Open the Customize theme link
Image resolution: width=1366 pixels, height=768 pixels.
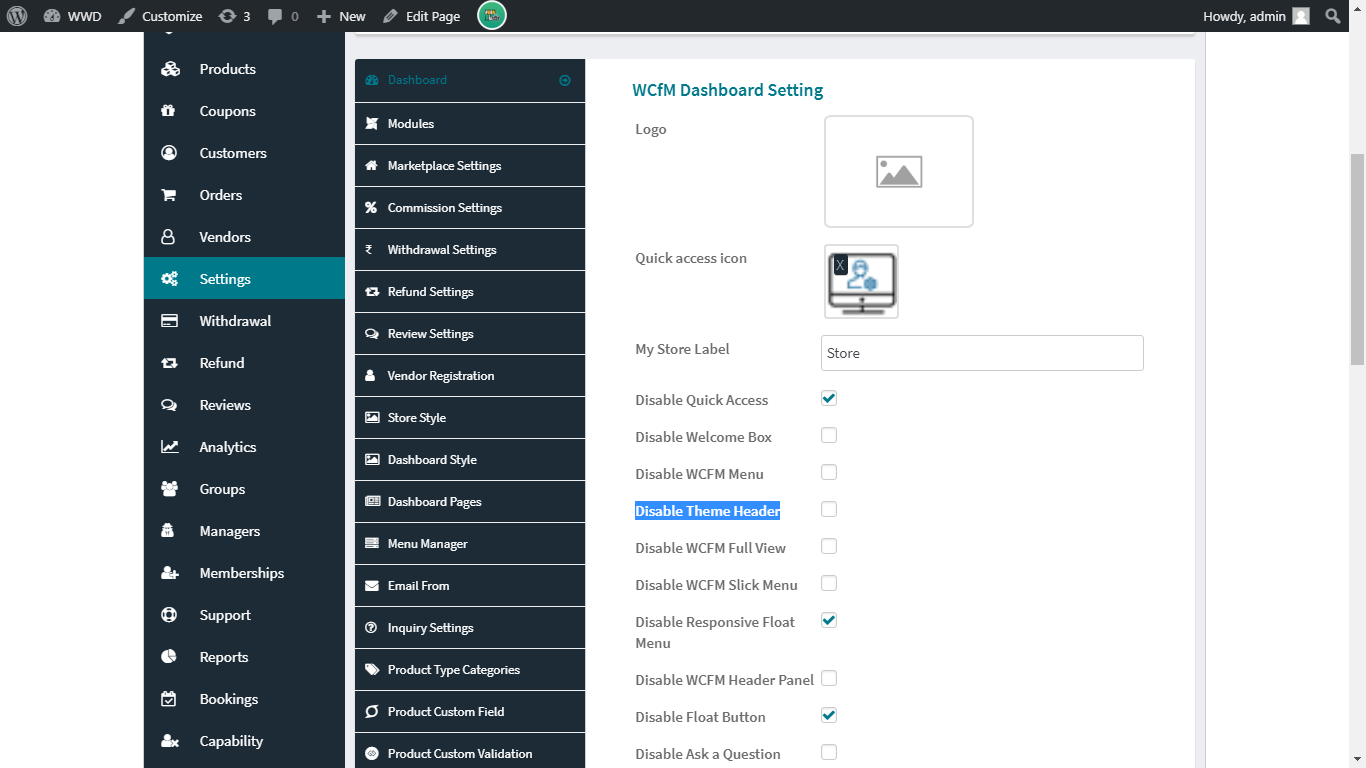pyautogui.click(x=159, y=16)
